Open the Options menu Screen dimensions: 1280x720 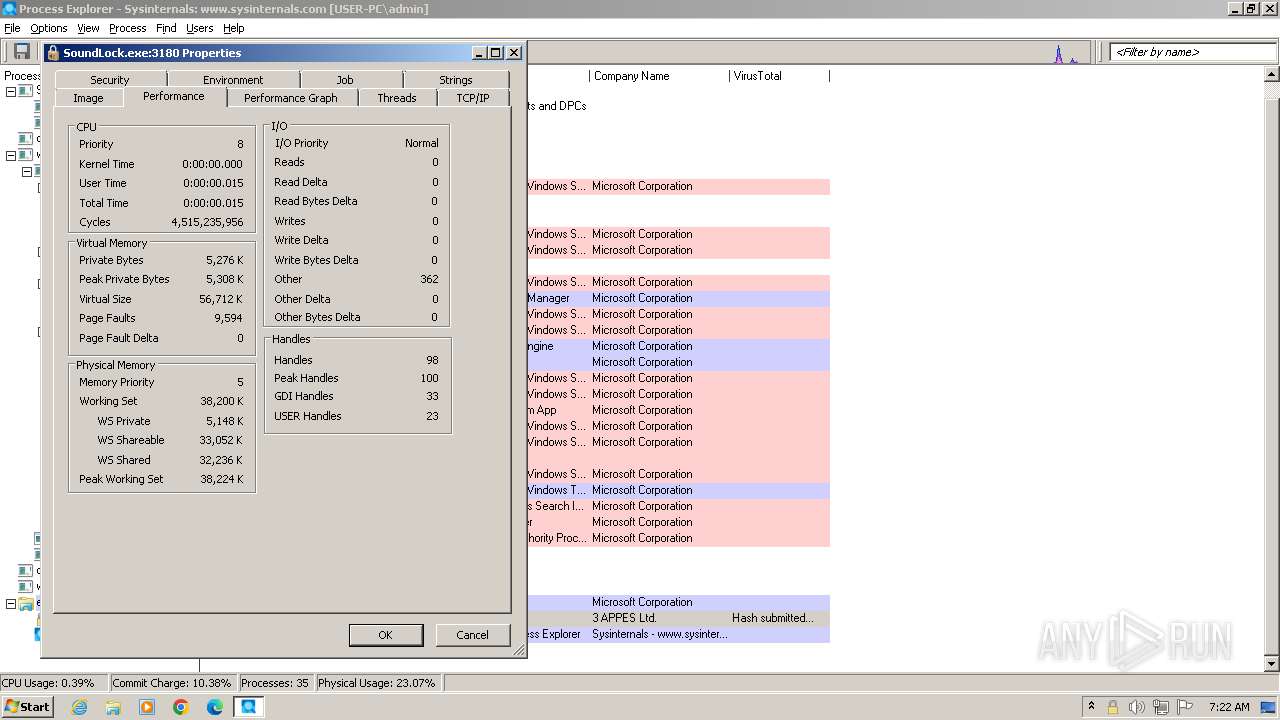pos(49,28)
